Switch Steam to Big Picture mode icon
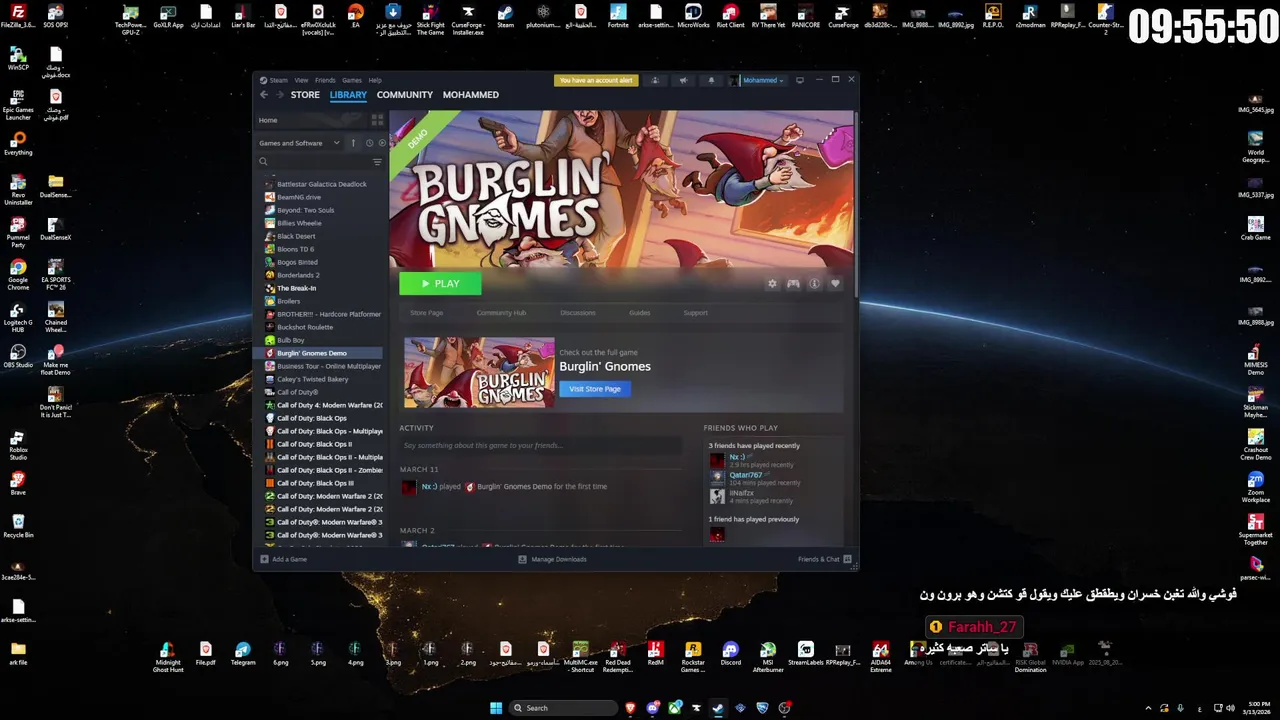This screenshot has height=720, width=1280. [799, 80]
